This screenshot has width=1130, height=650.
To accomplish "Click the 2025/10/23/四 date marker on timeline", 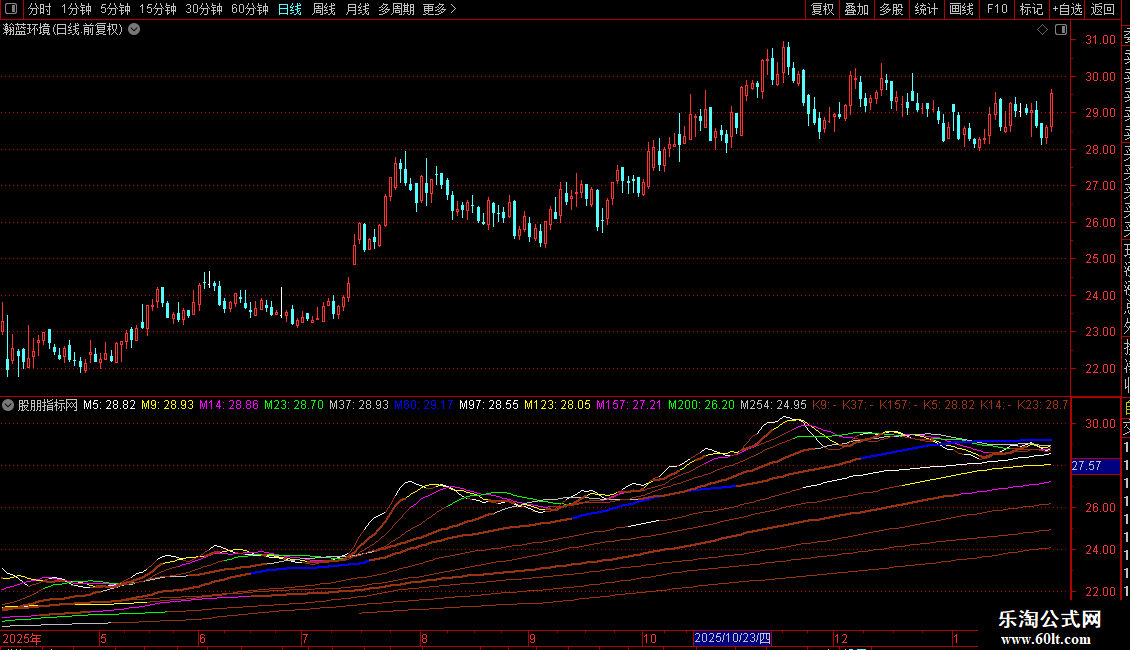I will point(732,638).
